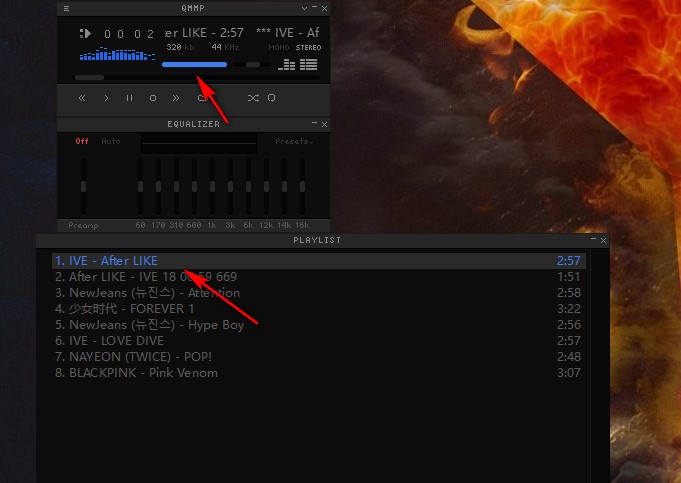Adjust the 3k band slider

pos(231,186)
